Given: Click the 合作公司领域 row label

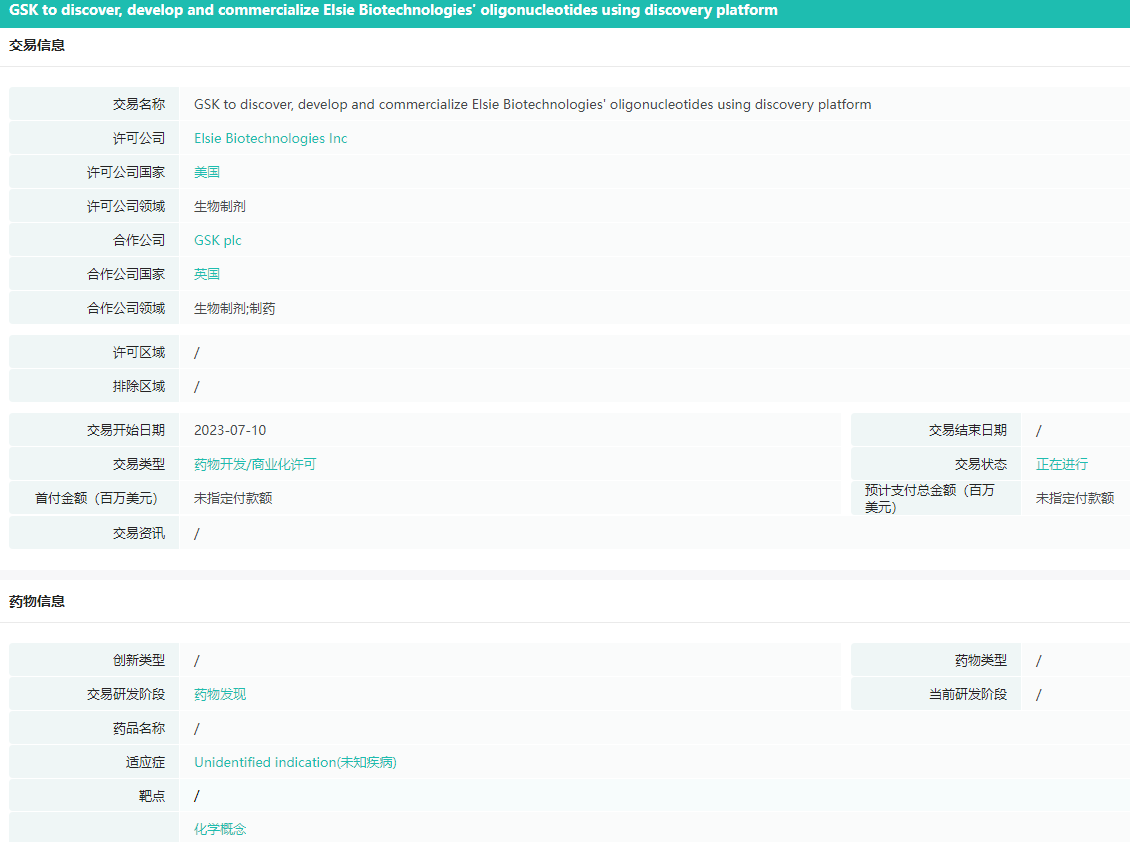Looking at the screenshot, I should point(125,309).
